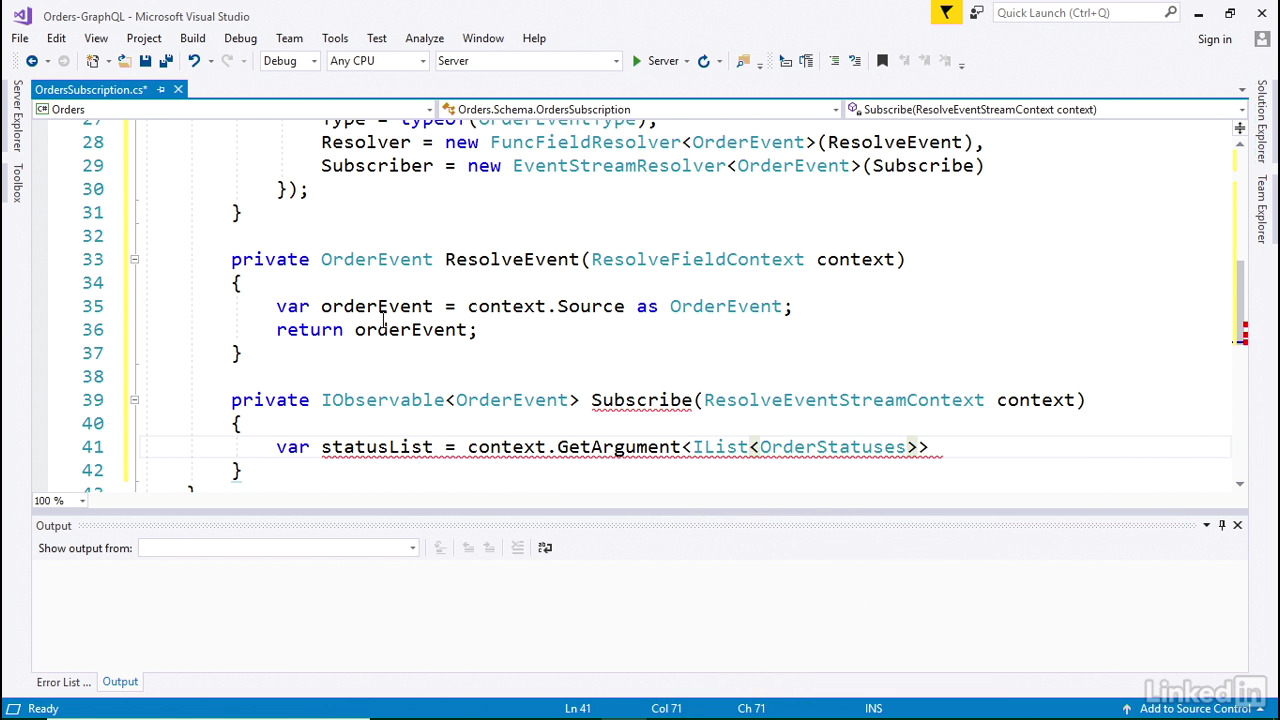Undo the last edit

click(193, 61)
